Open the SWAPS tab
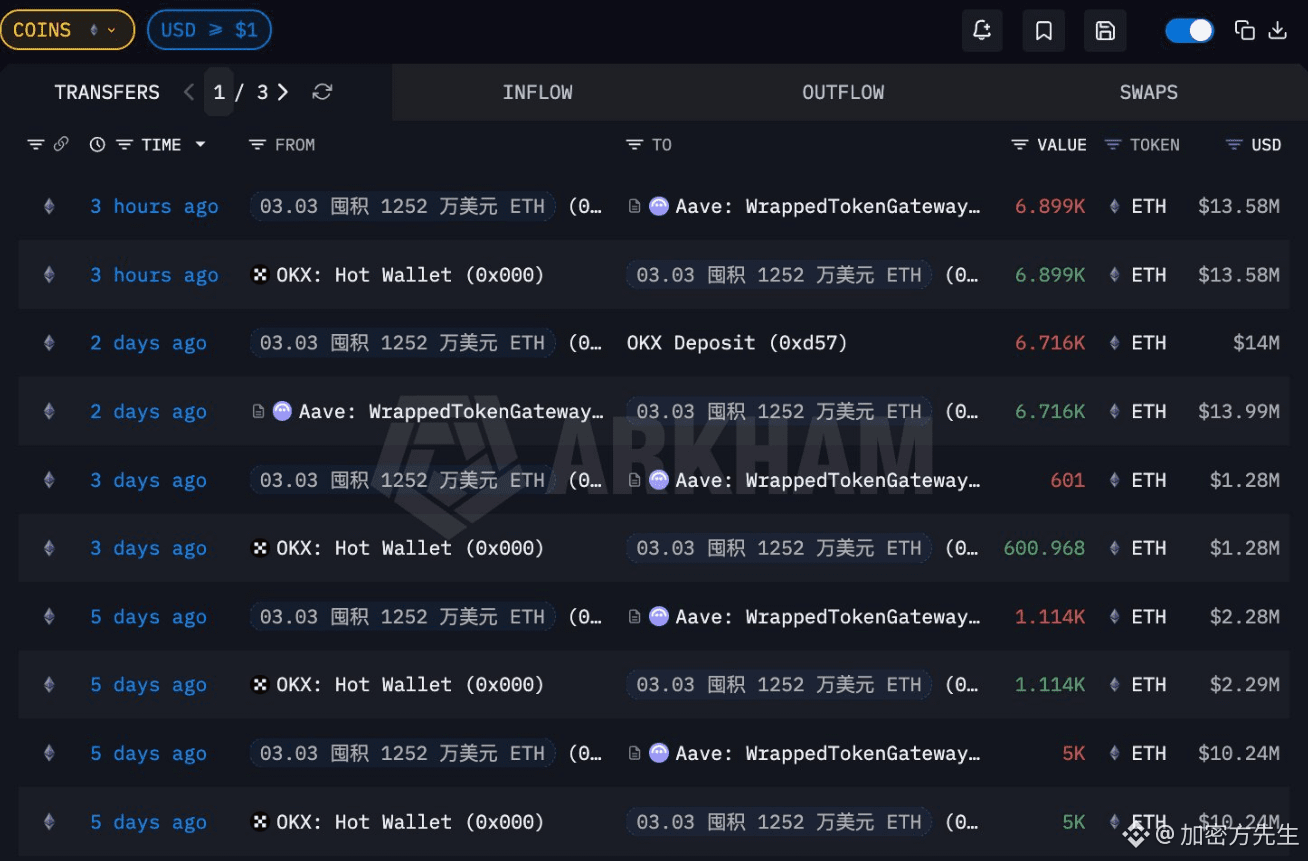This screenshot has height=861, width=1308. (1148, 92)
